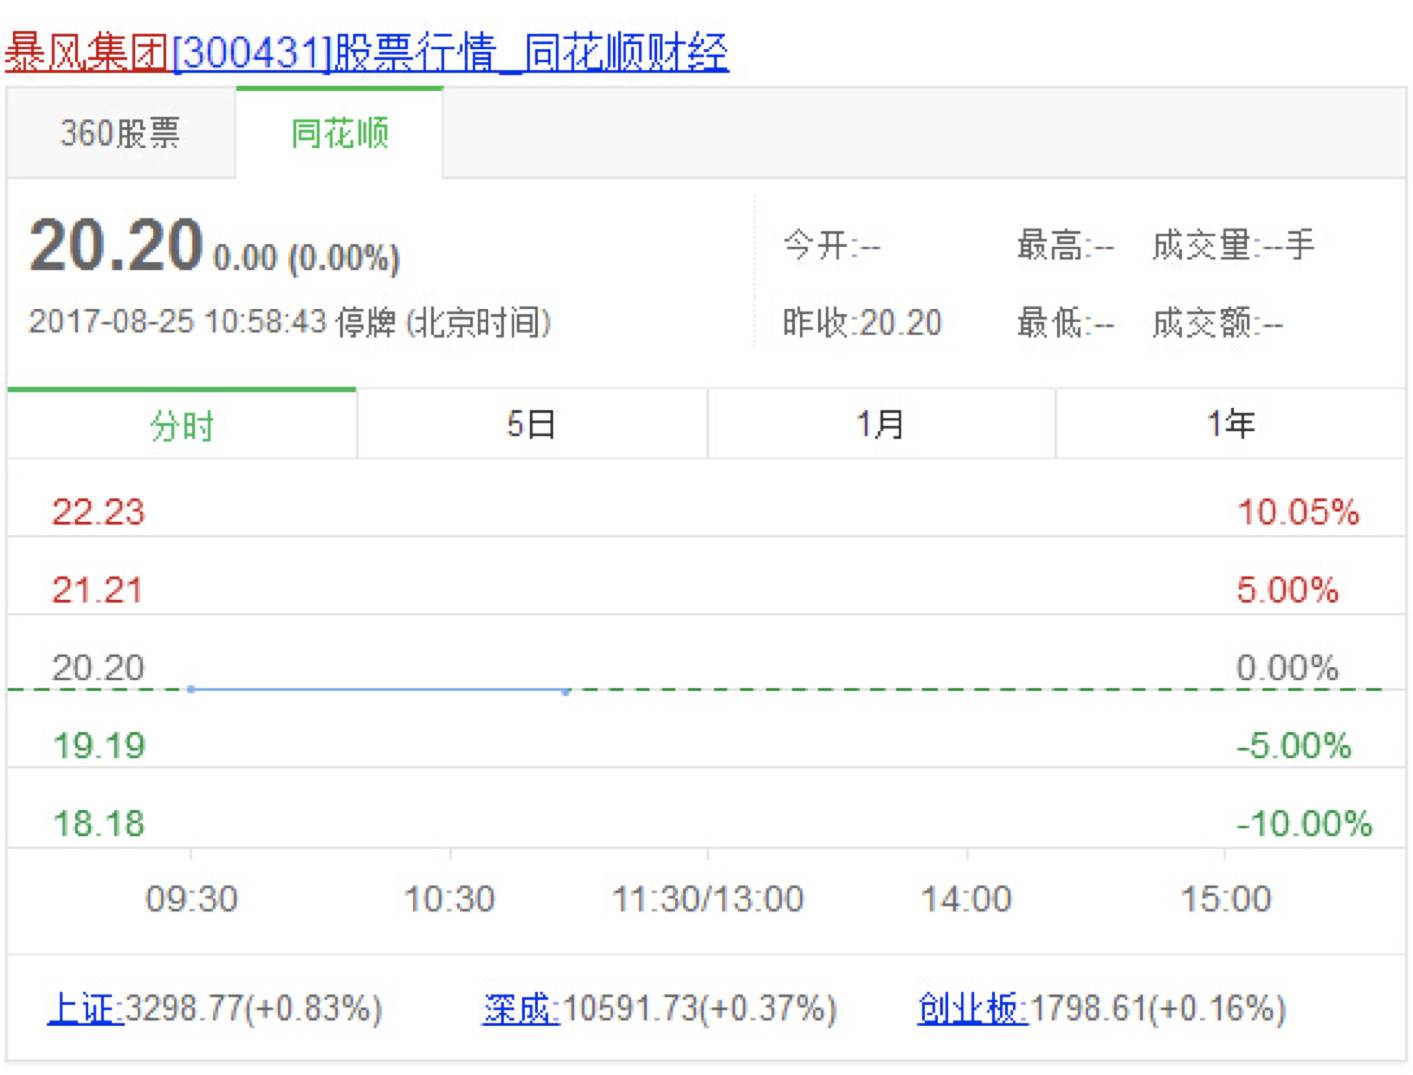This screenshot has height=1075, width=1413.
Task: Click the current price 20.20 headline
Action: [116, 245]
